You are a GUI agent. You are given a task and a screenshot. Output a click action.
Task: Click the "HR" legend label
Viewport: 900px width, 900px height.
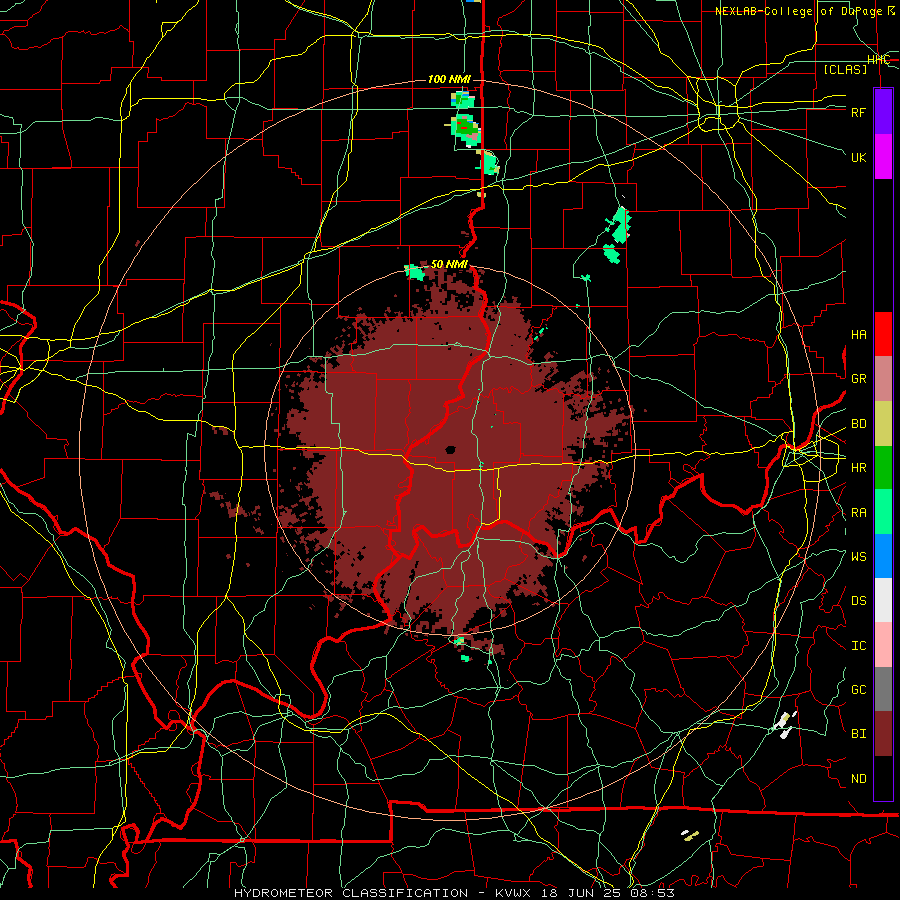[858, 467]
